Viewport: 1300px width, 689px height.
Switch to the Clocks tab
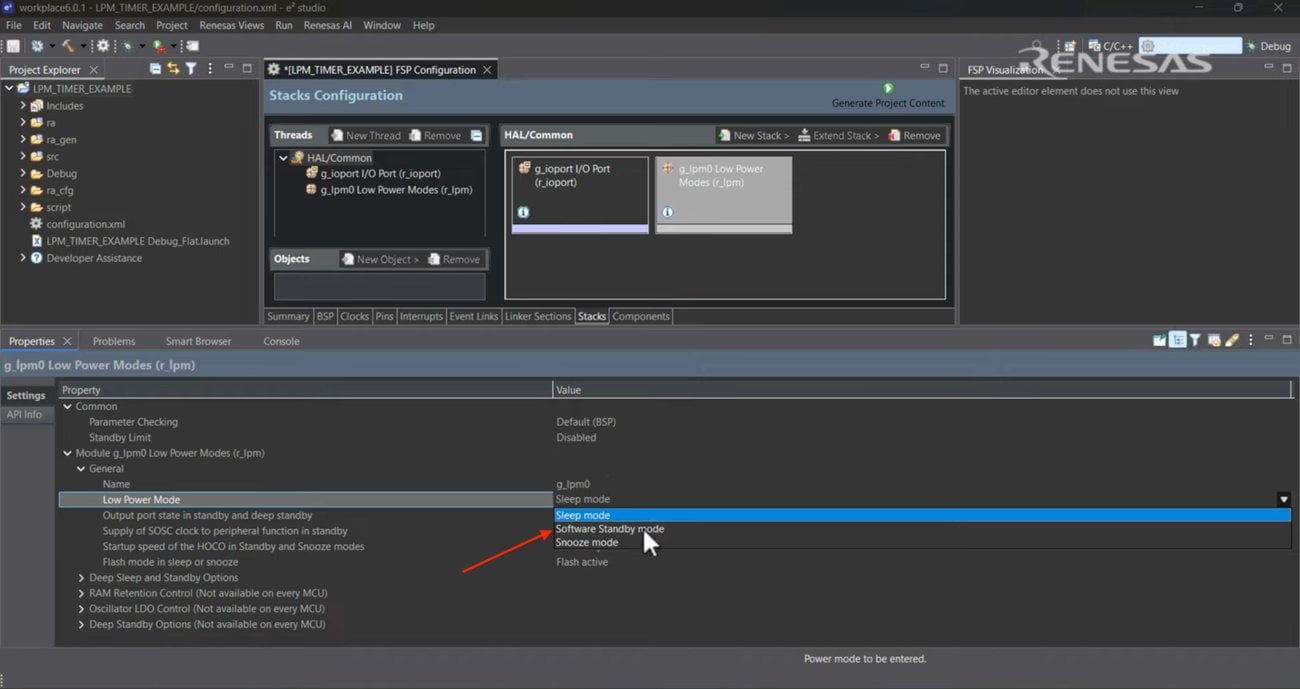tap(355, 316)
